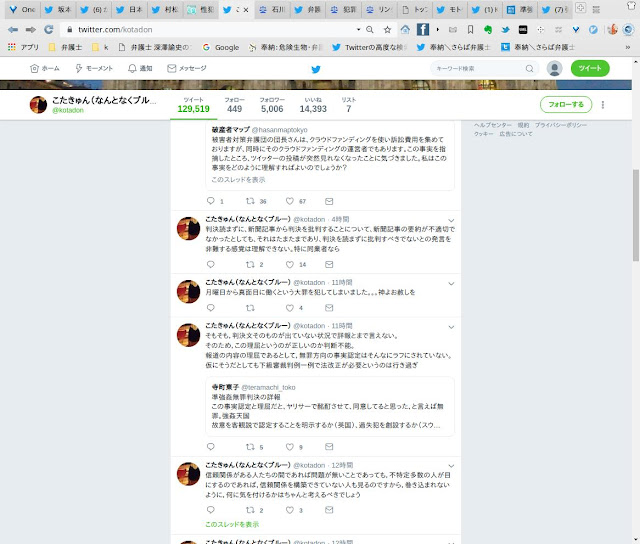The height and width of the screenshot is (544, 640).
Task: Retweet the tweet about 月曜日
Action: pos(250,308)
